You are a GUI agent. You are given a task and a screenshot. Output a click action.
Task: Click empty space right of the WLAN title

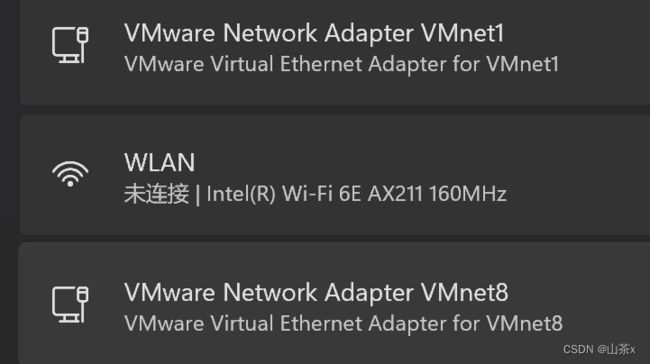415,162
